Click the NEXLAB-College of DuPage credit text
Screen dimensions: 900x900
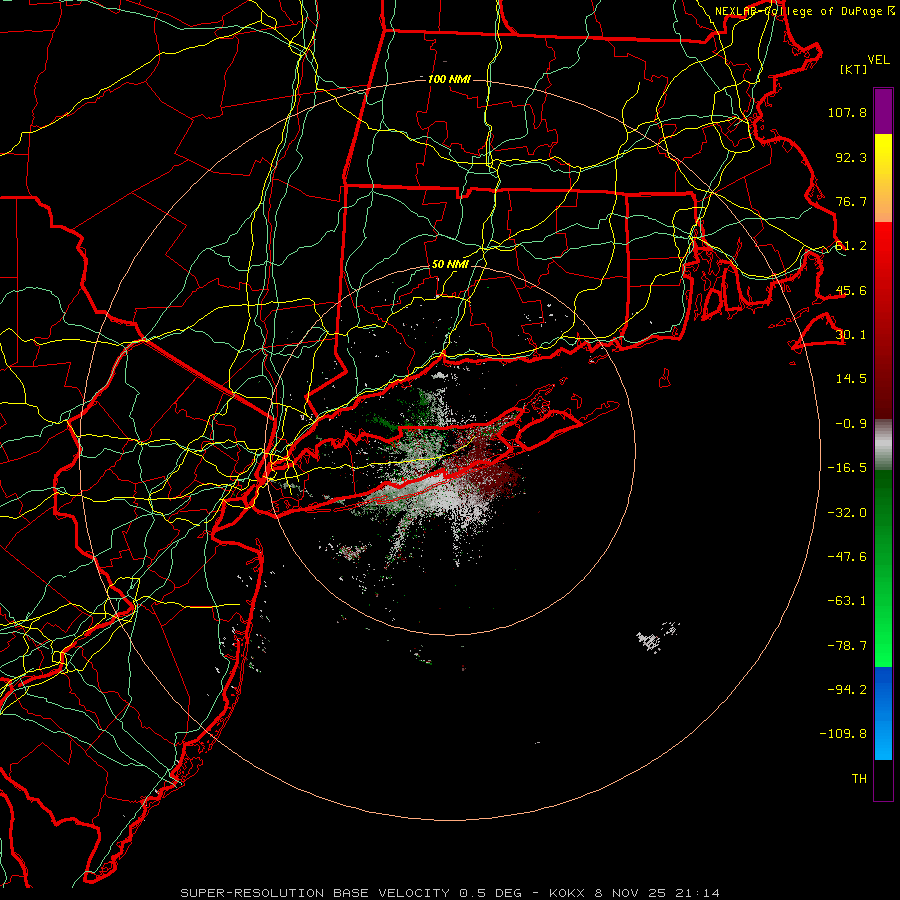point(805,11)
